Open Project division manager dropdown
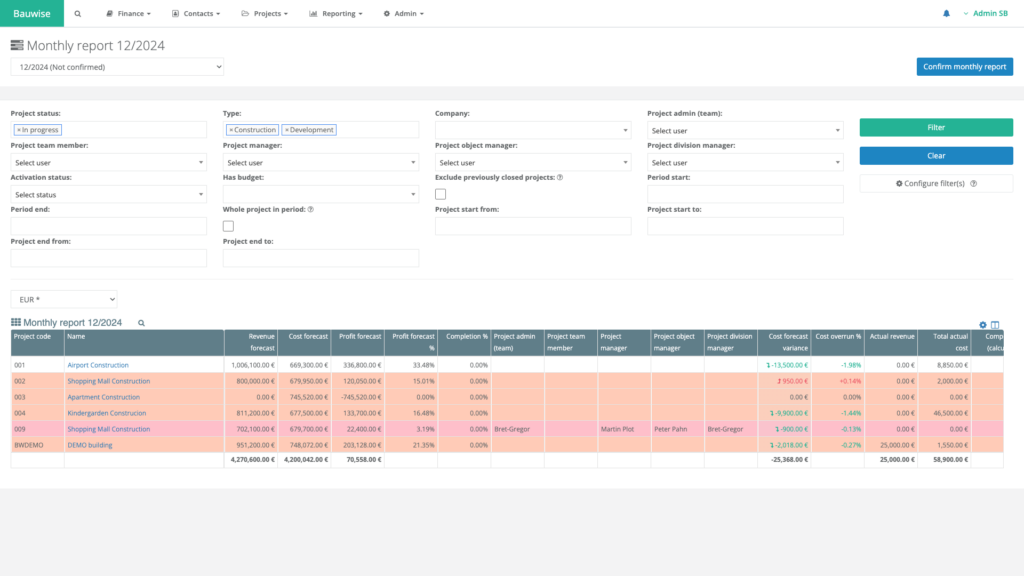 pyautogui.click(x=745, y=162)
